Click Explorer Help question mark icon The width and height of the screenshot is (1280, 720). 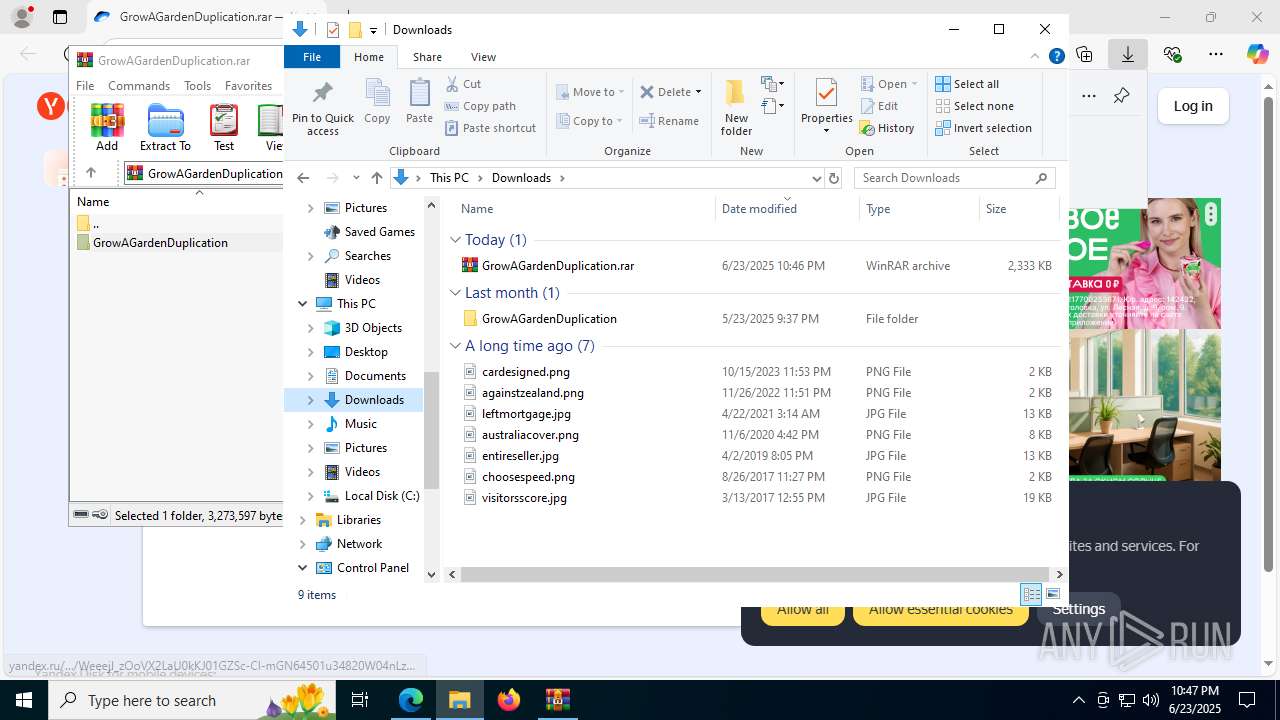pyautogui.click(x=1057, y=57)
